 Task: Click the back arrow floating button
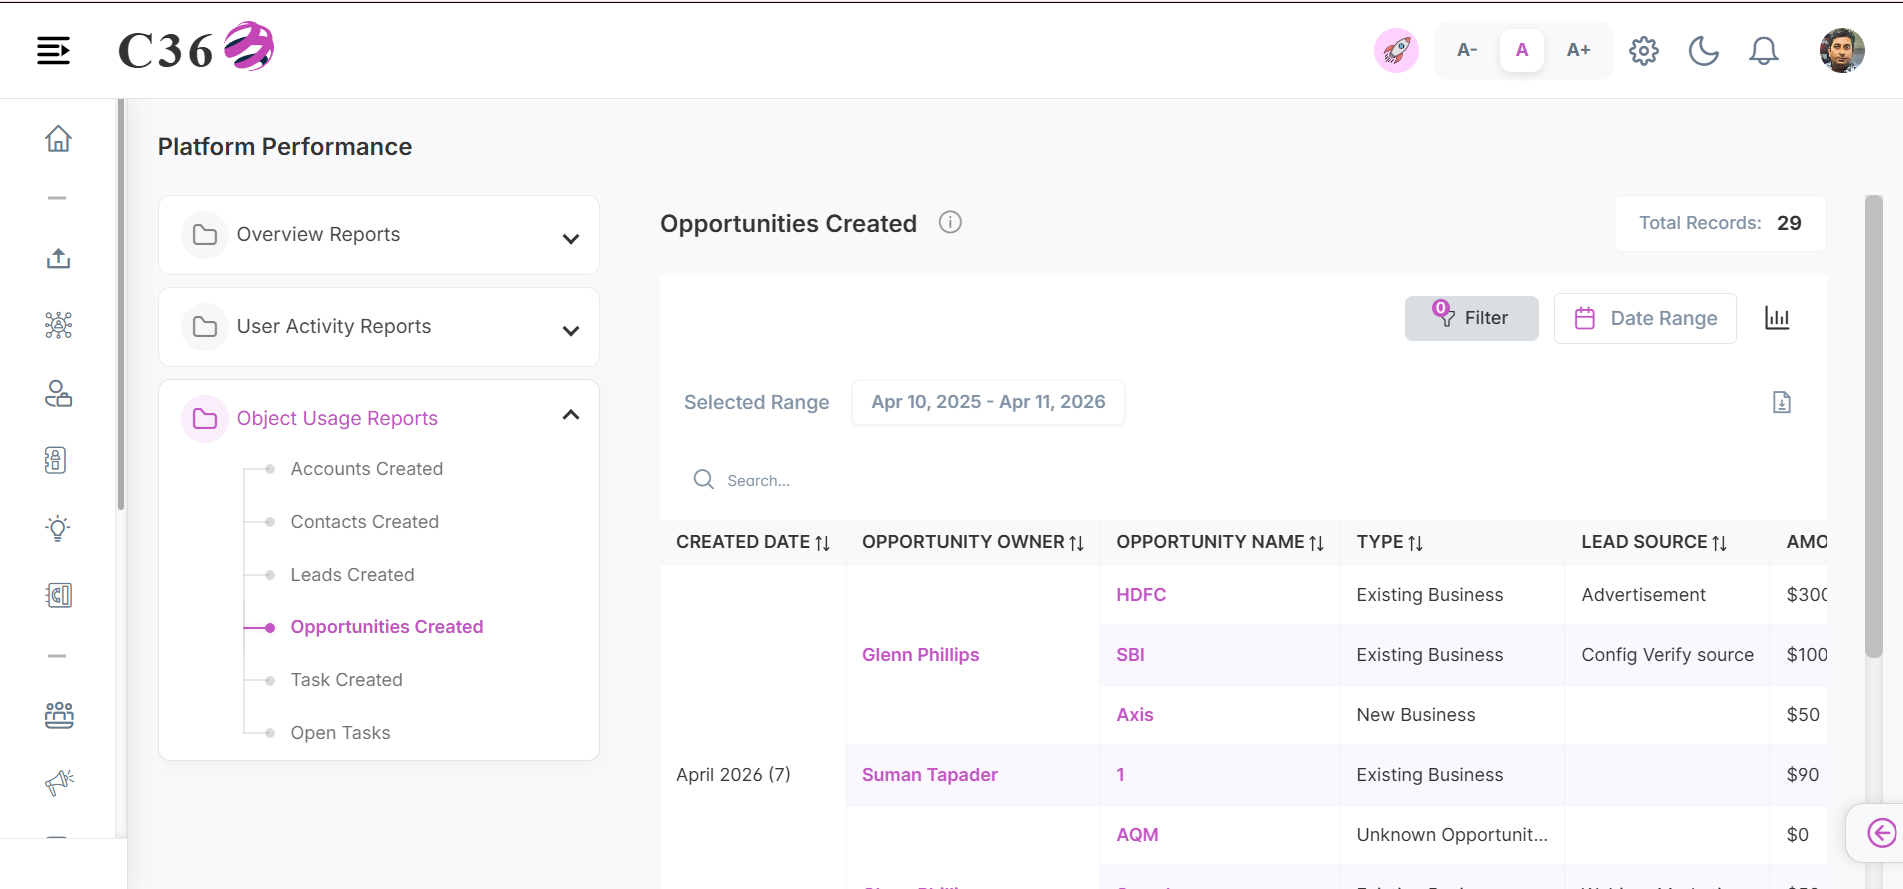click(1881, 832)
